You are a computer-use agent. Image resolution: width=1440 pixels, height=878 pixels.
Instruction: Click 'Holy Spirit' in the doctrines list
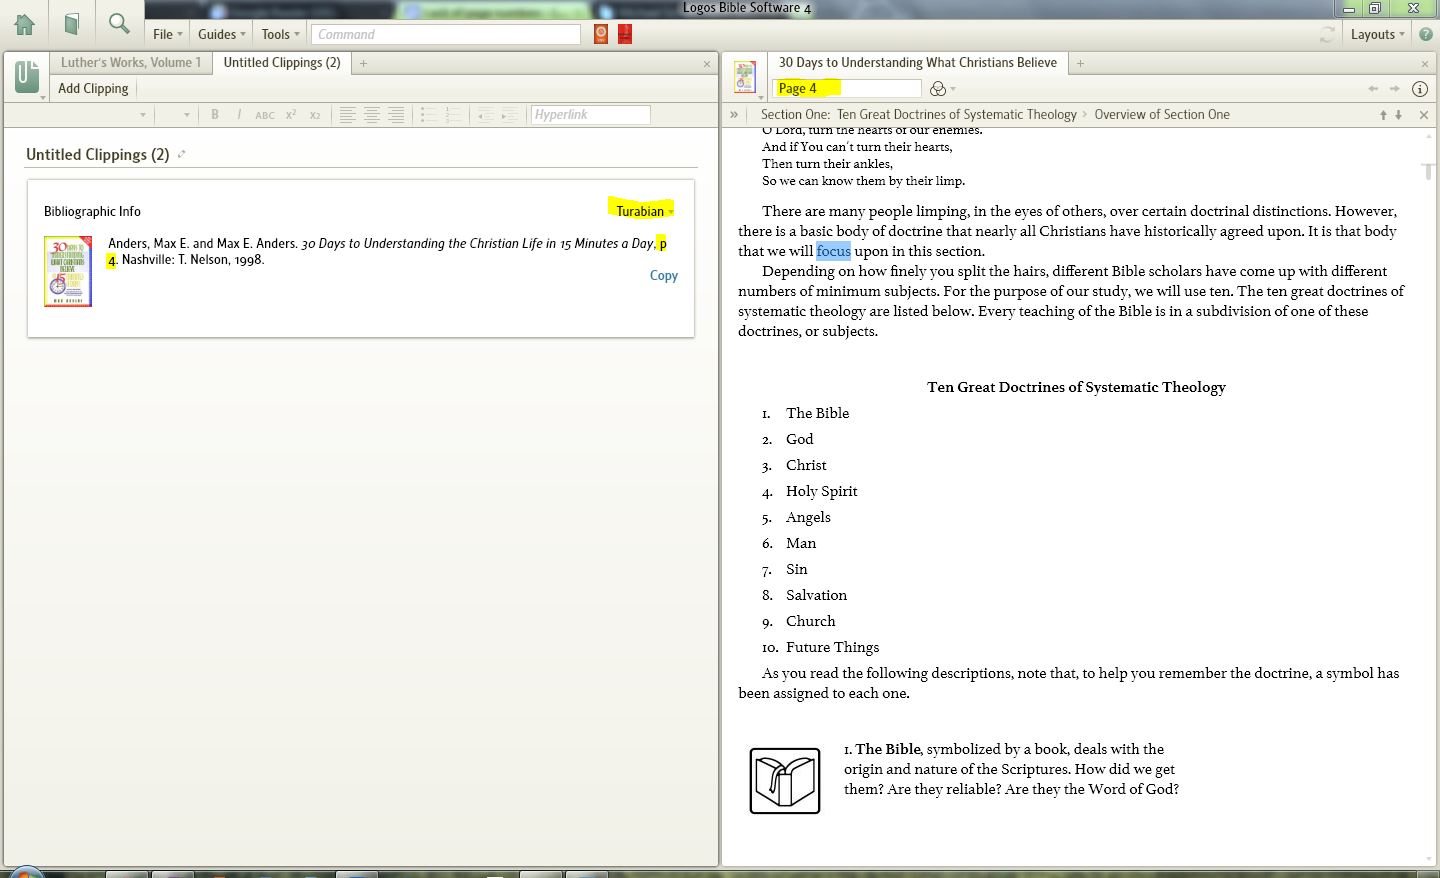[x=822, y=491]
